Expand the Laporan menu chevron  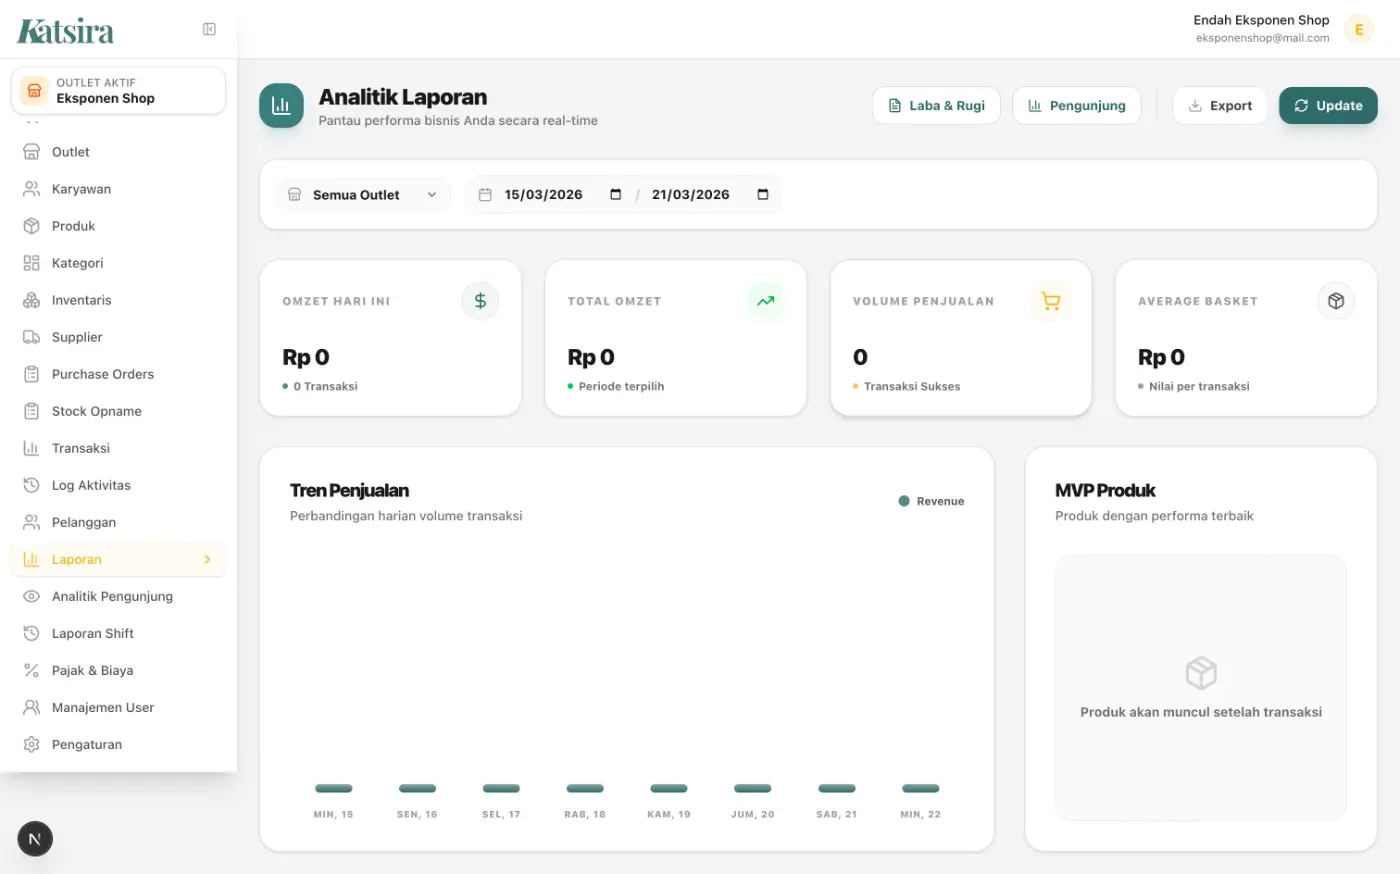click(207, 559)
